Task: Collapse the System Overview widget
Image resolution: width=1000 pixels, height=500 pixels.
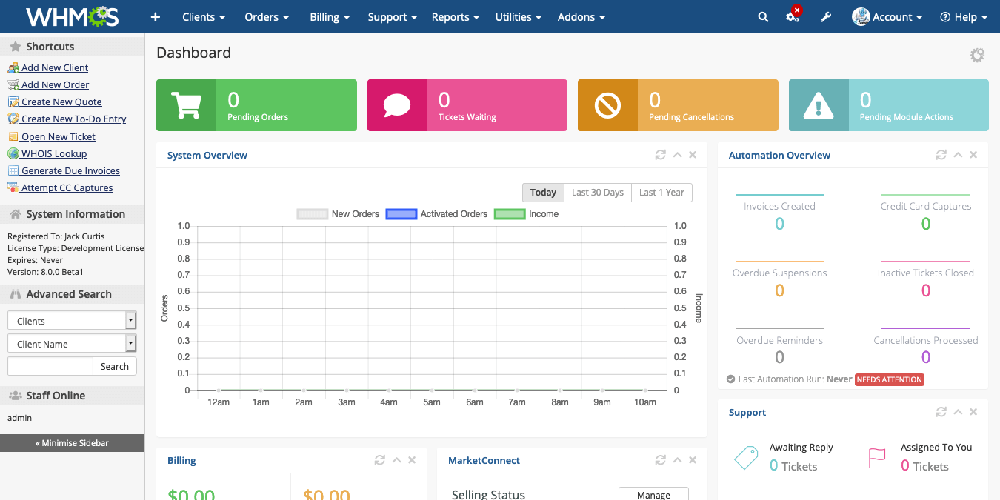Action: (677, 155)
